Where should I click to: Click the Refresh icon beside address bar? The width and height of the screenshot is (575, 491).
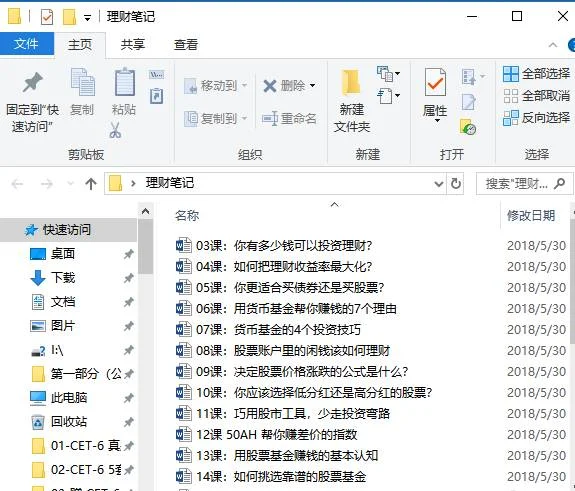coord(455,183)
